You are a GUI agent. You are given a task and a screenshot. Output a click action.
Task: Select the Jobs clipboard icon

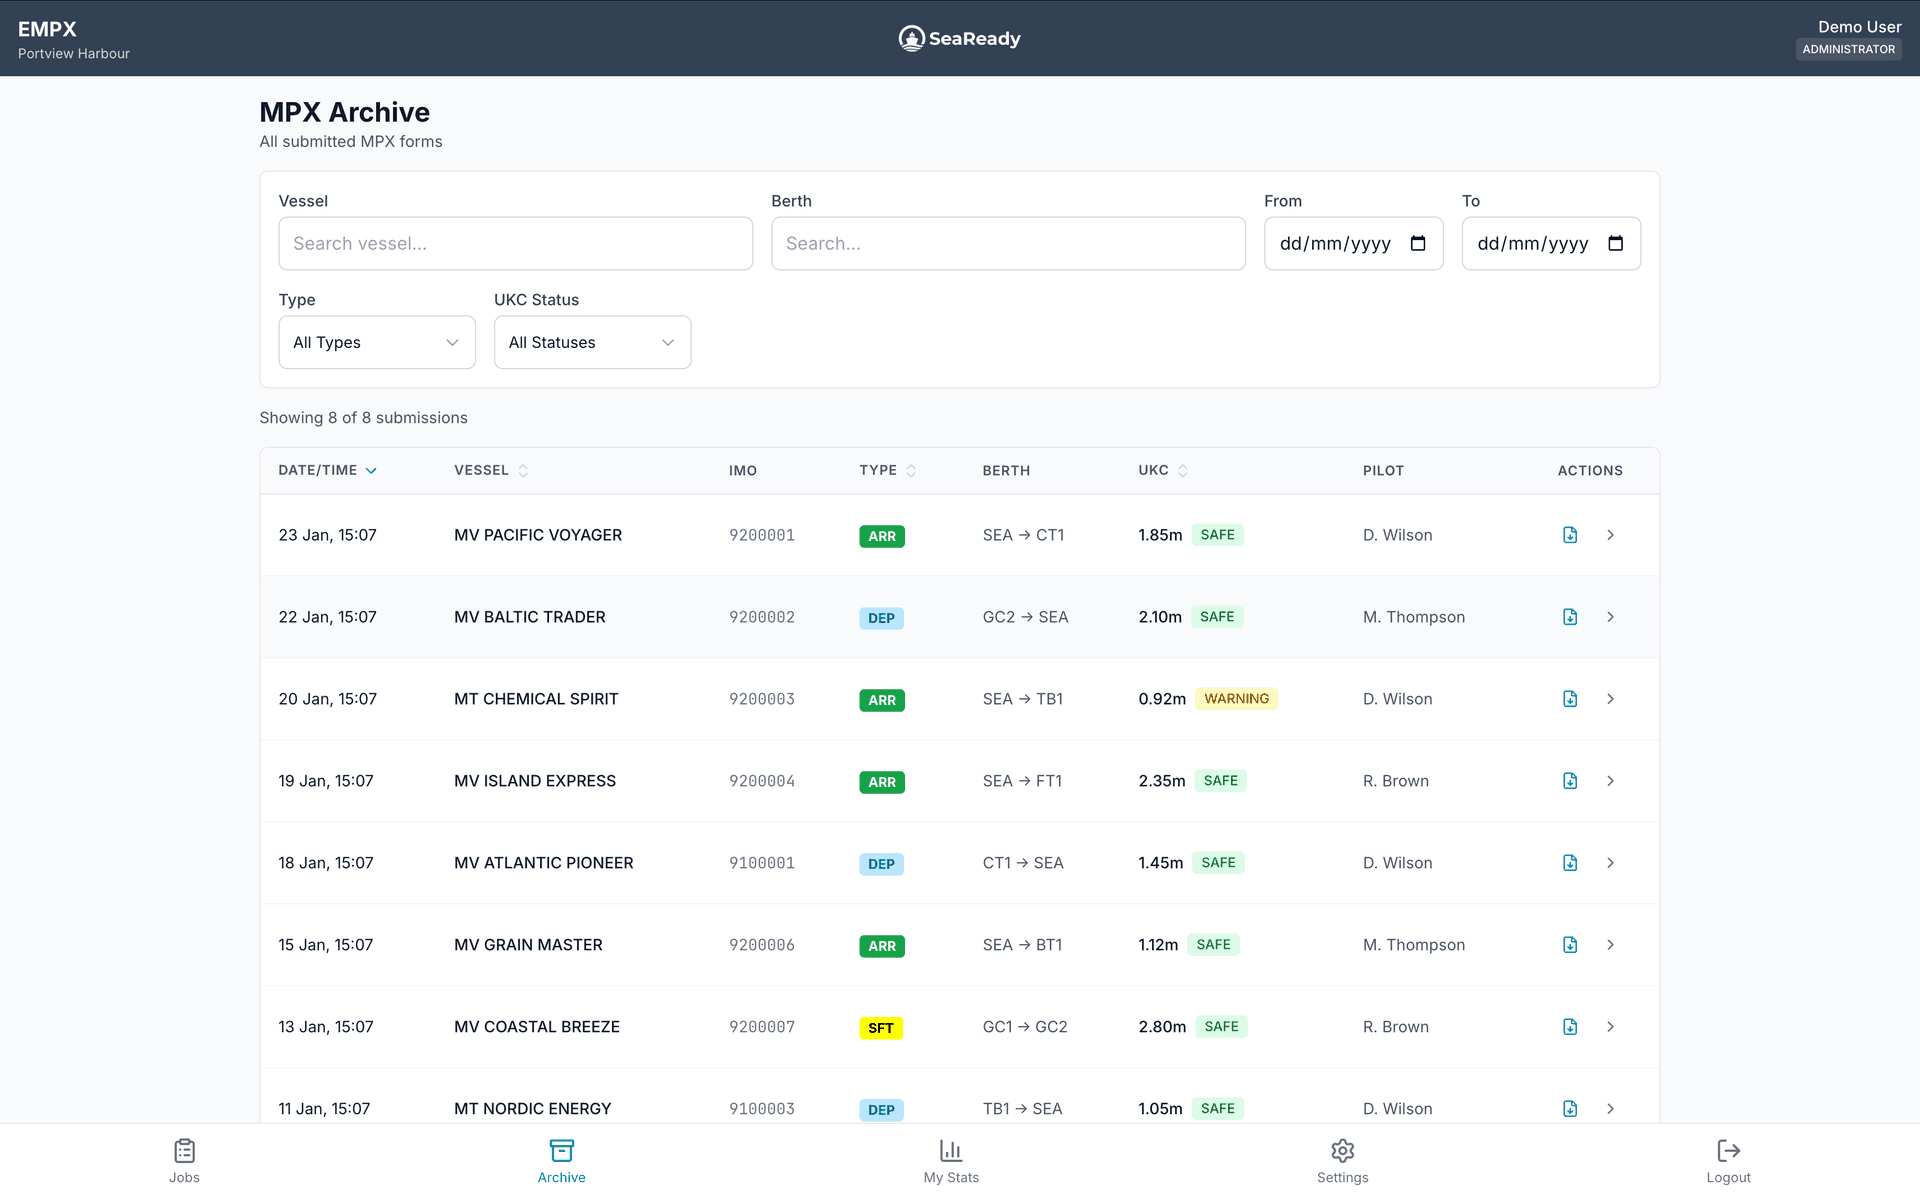click(184, 1150)
